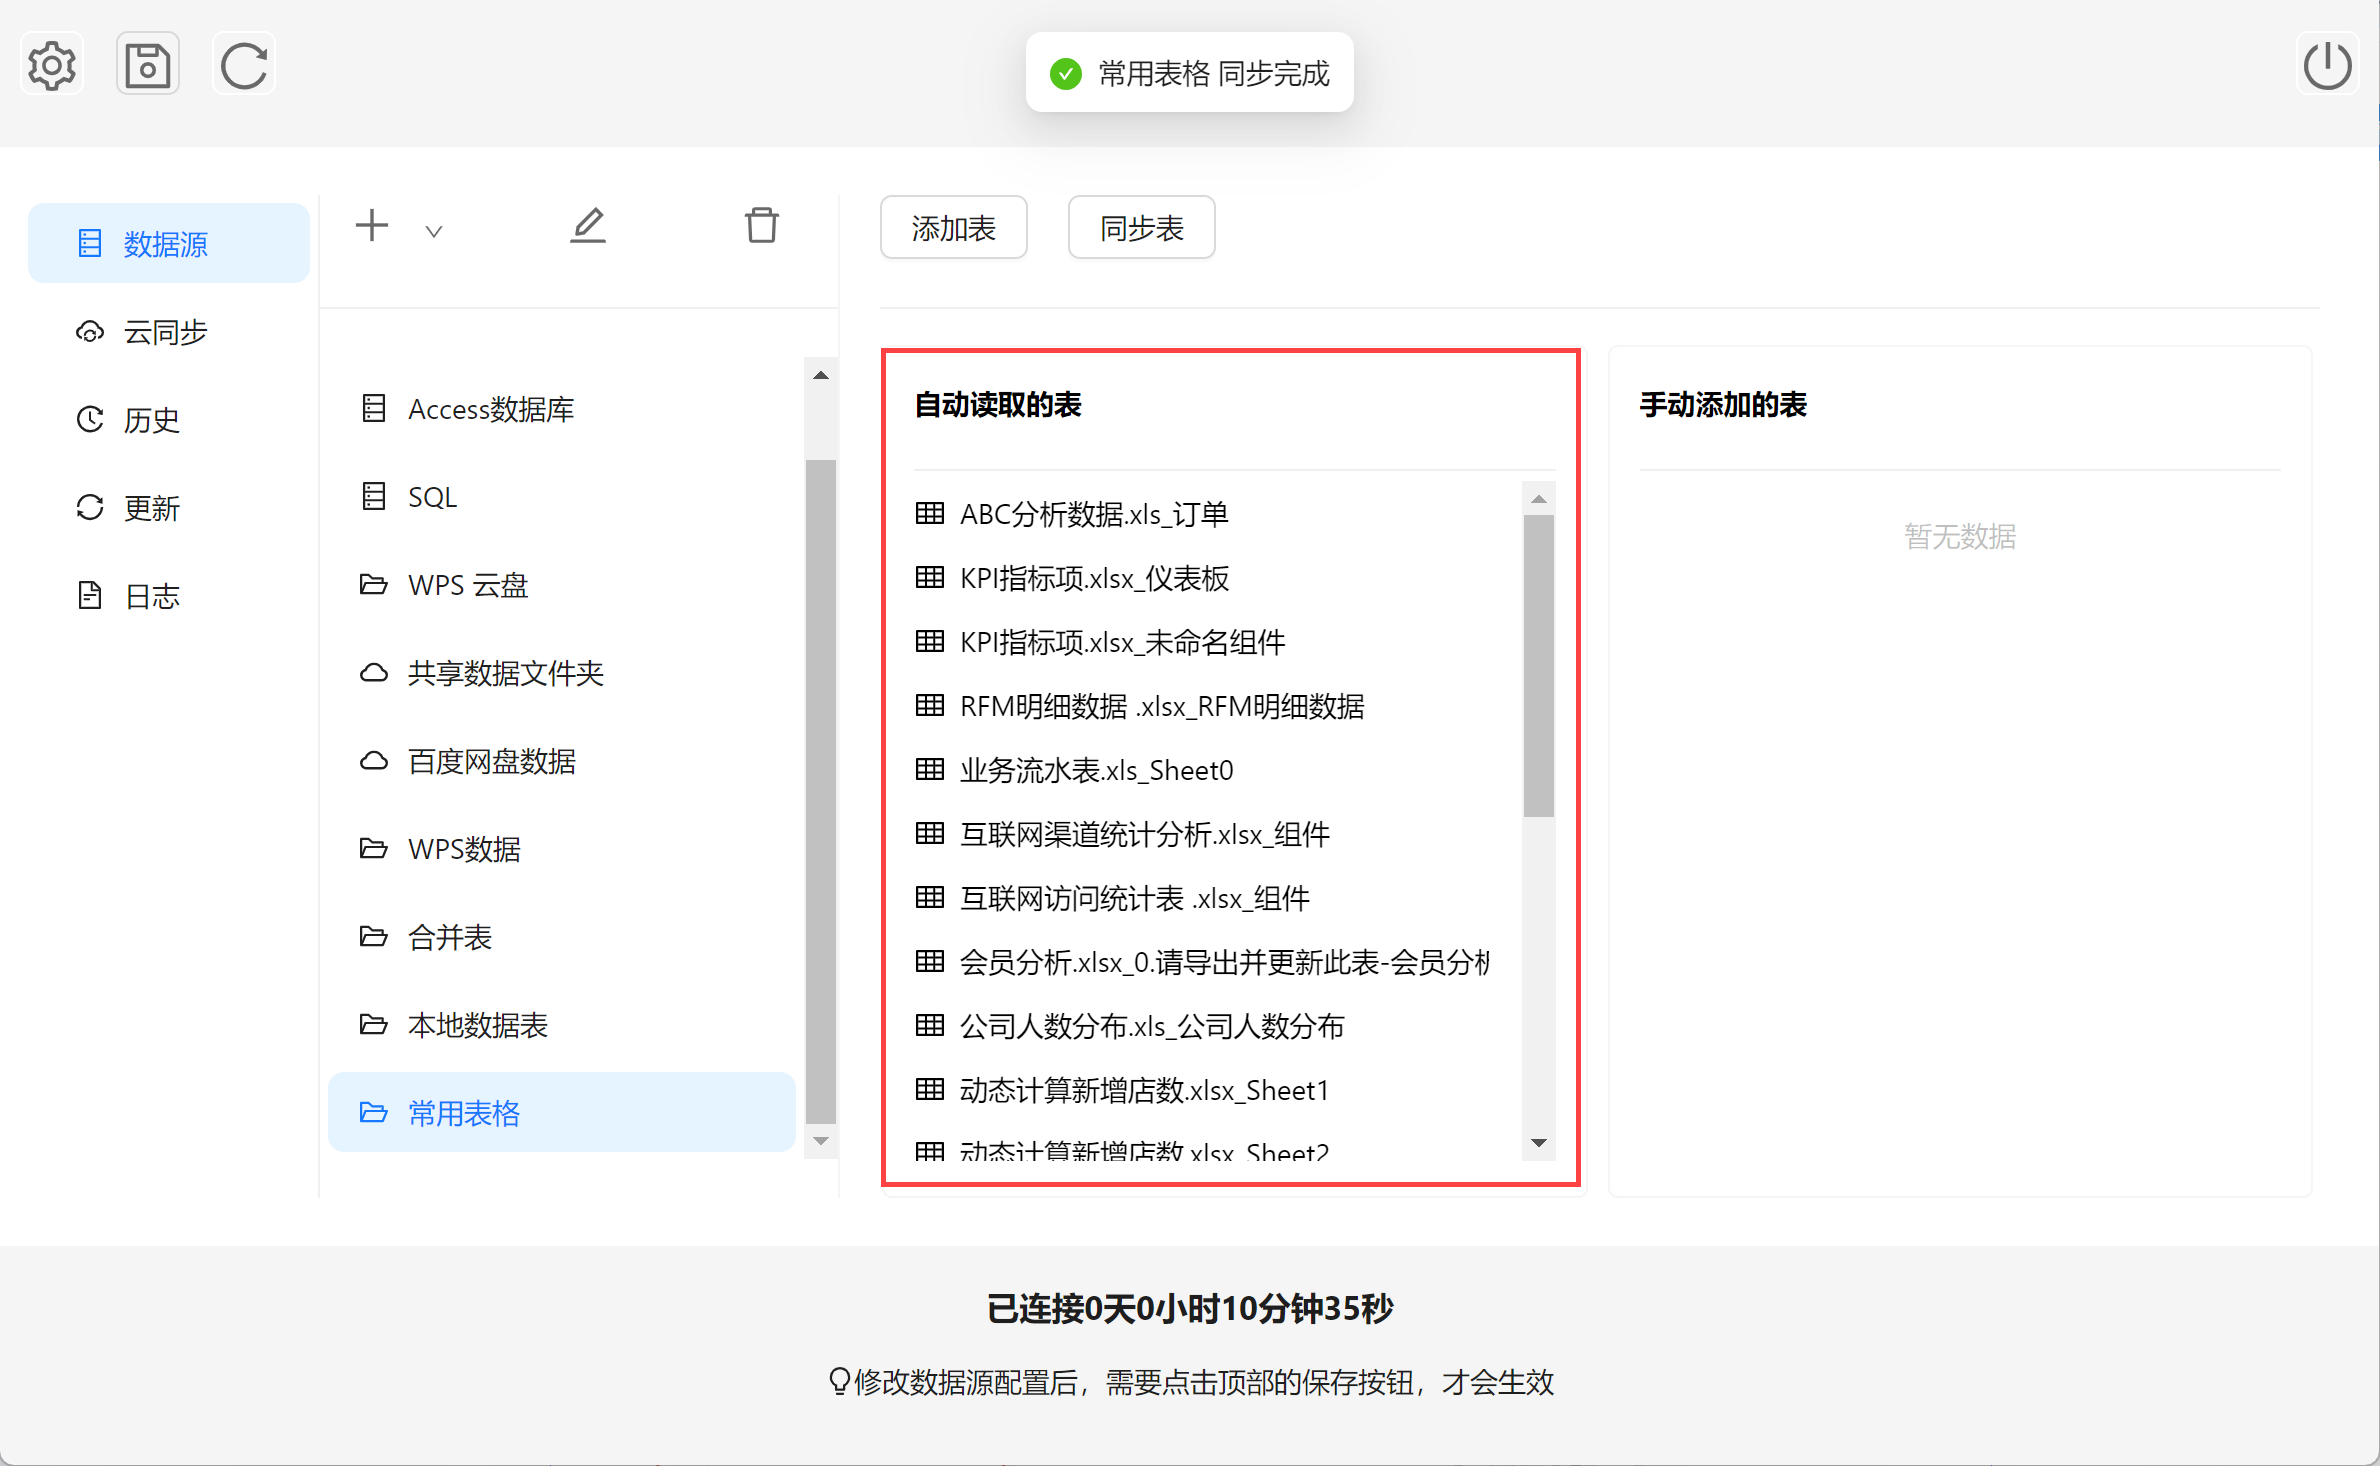Switch to the 日志 sidebar tab
Viewport: 2380px width, 1466px height.
[x=151, y=596]
